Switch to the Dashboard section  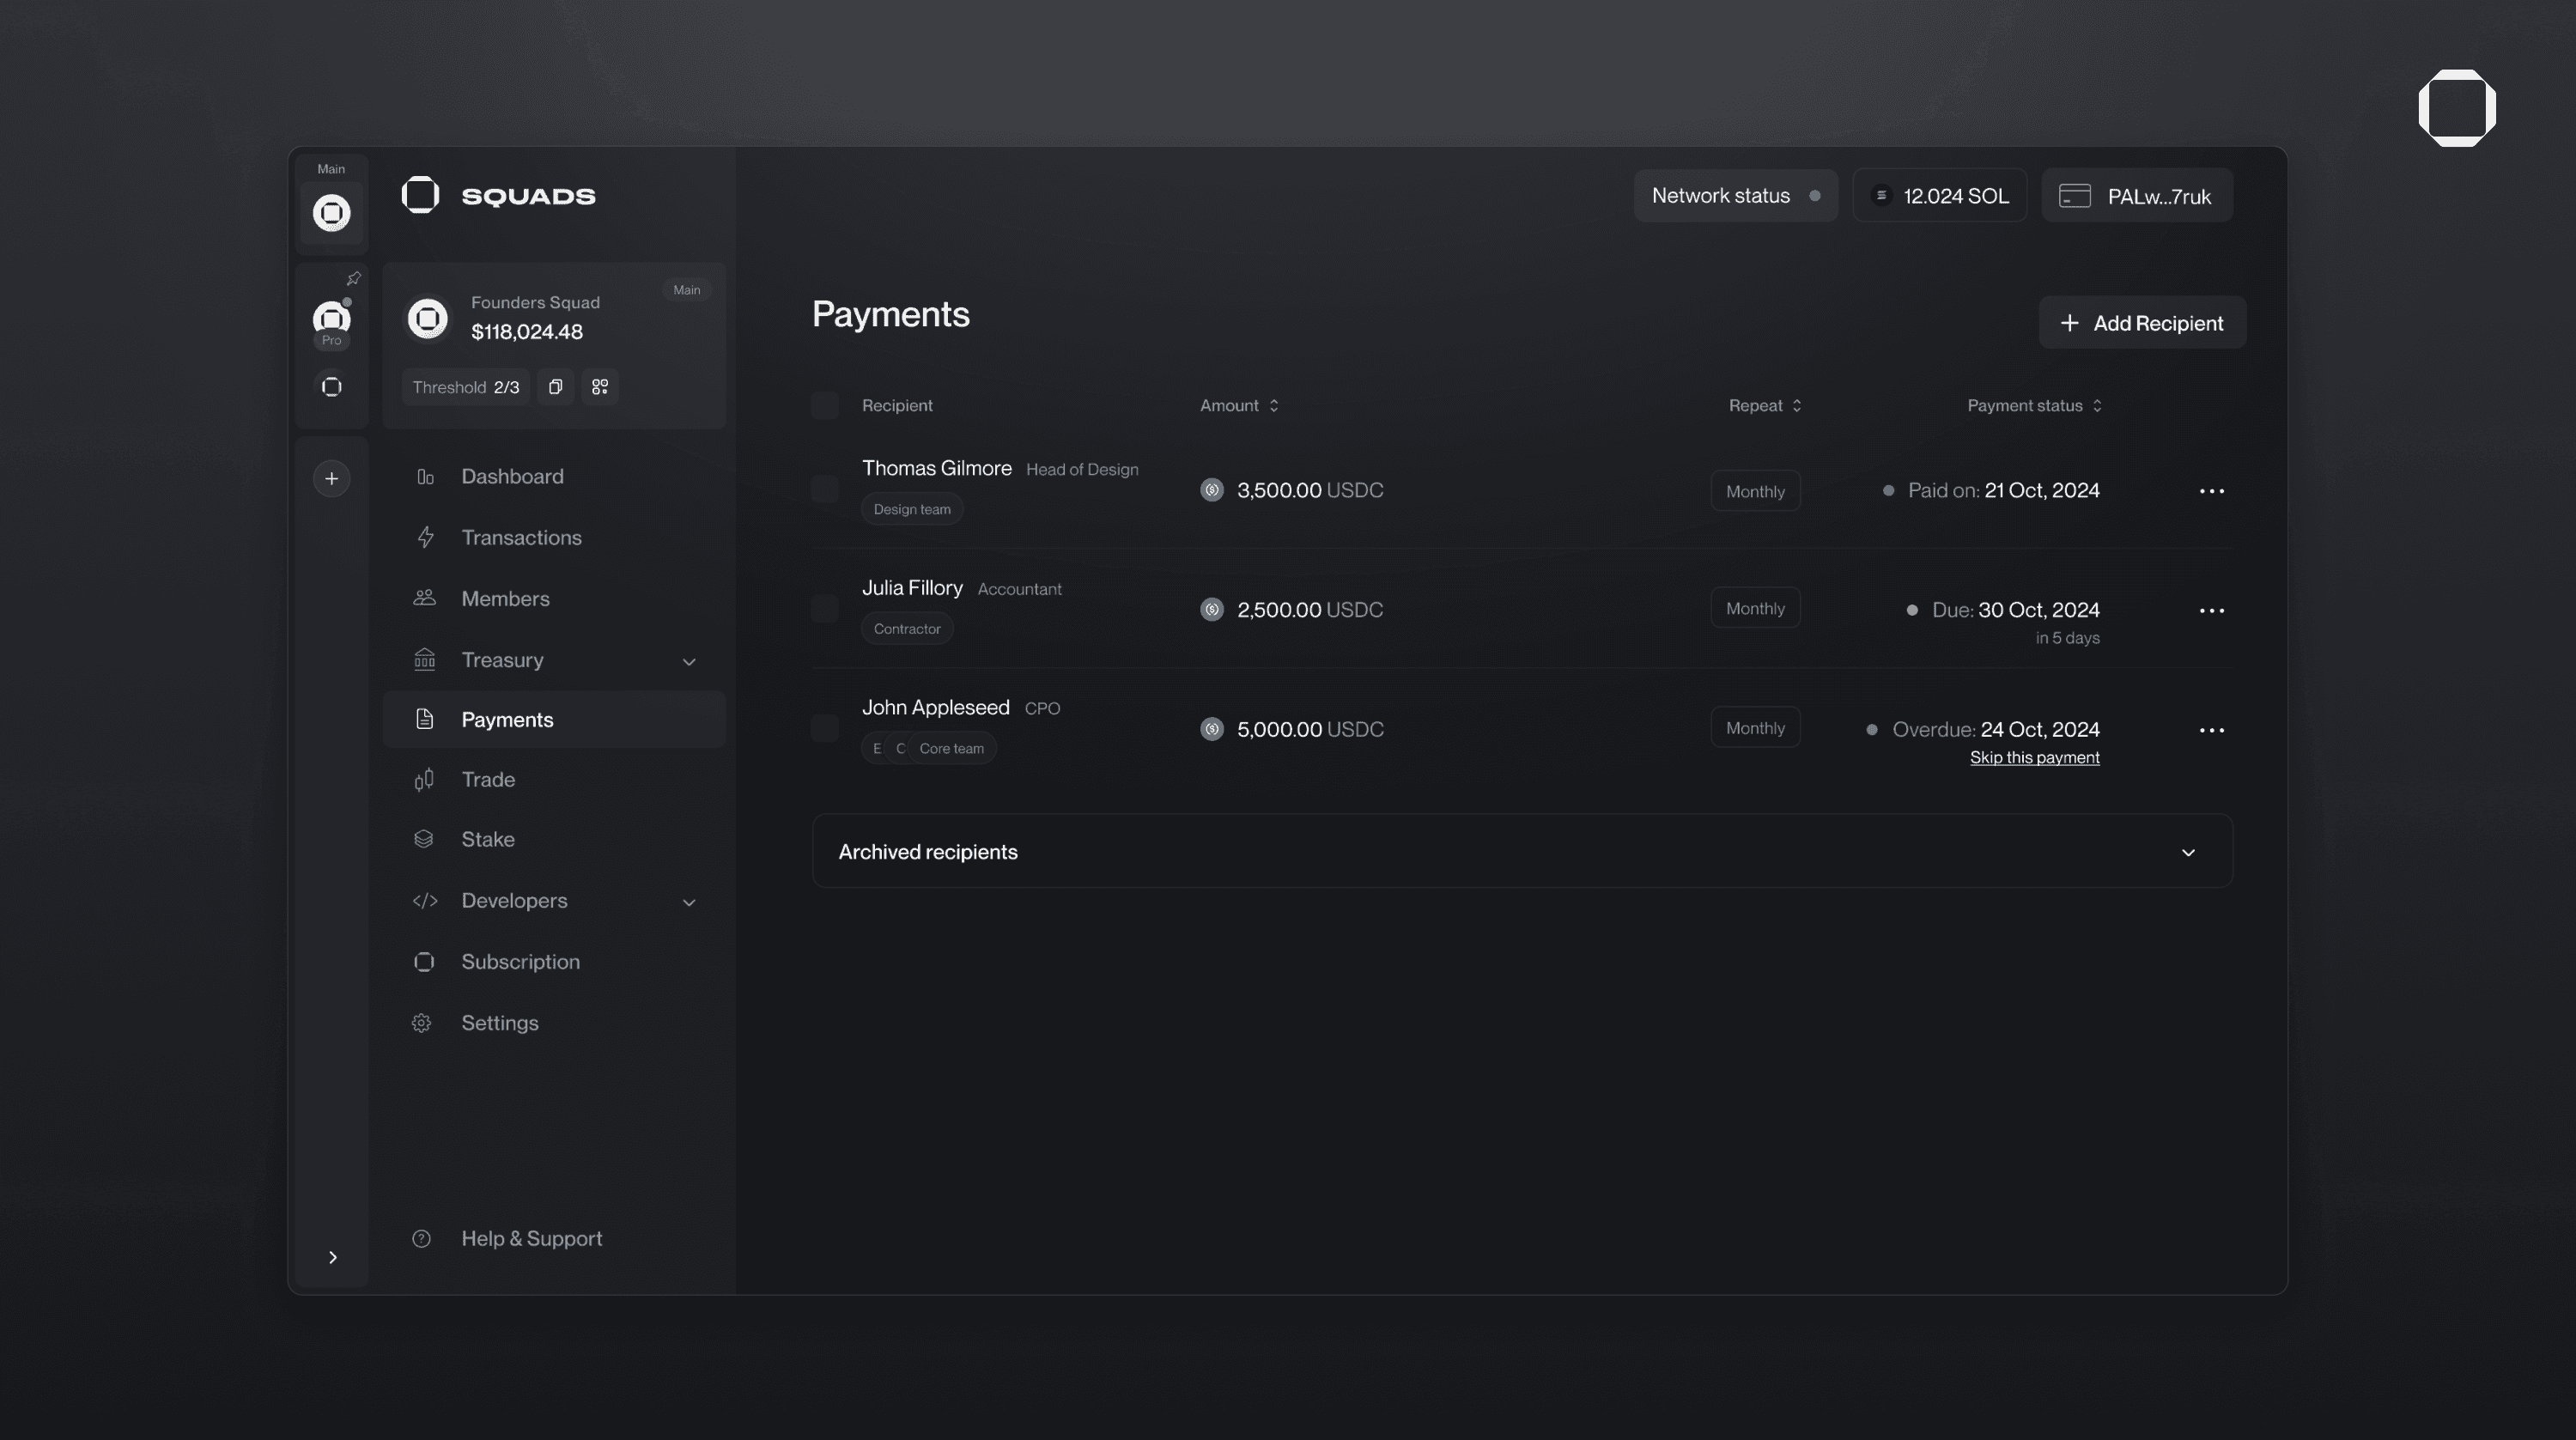512,476
